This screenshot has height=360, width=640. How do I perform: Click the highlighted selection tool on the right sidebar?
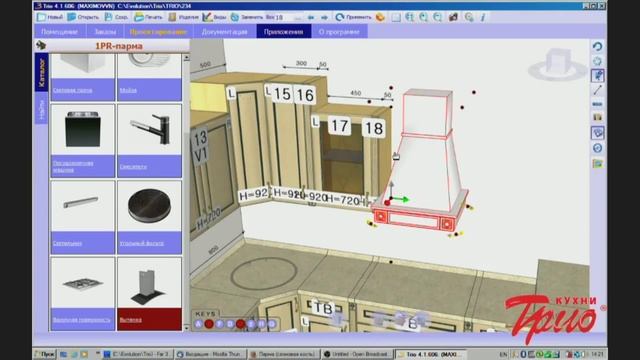(x=598, y=76)
